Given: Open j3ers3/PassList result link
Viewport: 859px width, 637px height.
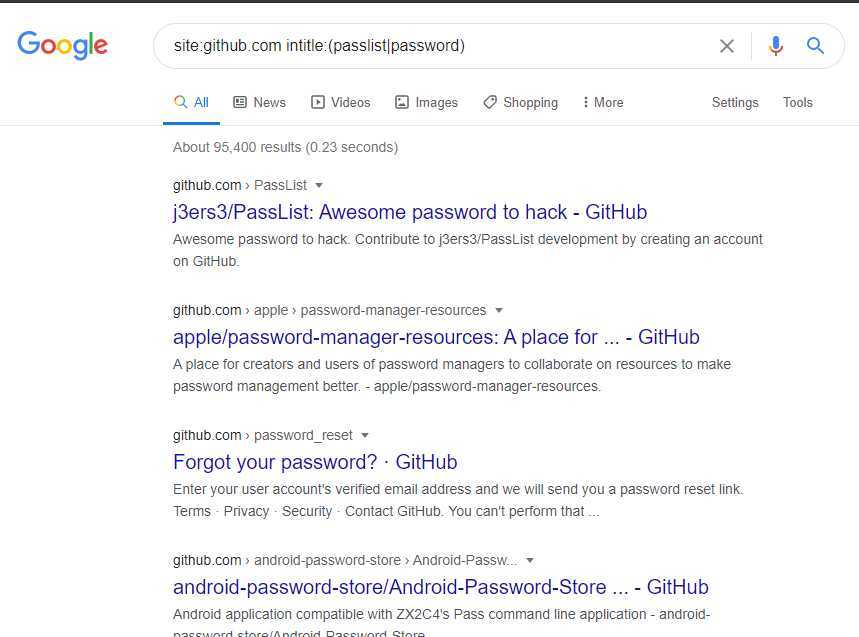Looking at the screenshot, I should 410,212.
